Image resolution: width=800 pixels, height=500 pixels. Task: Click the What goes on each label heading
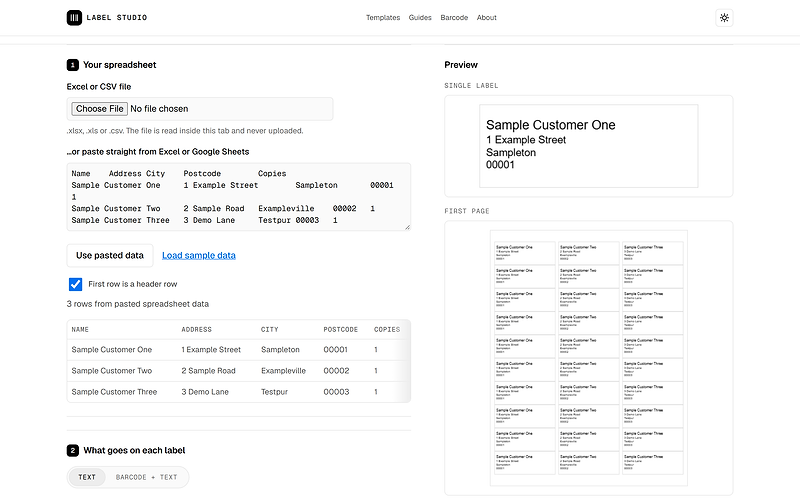pos(134,451)
